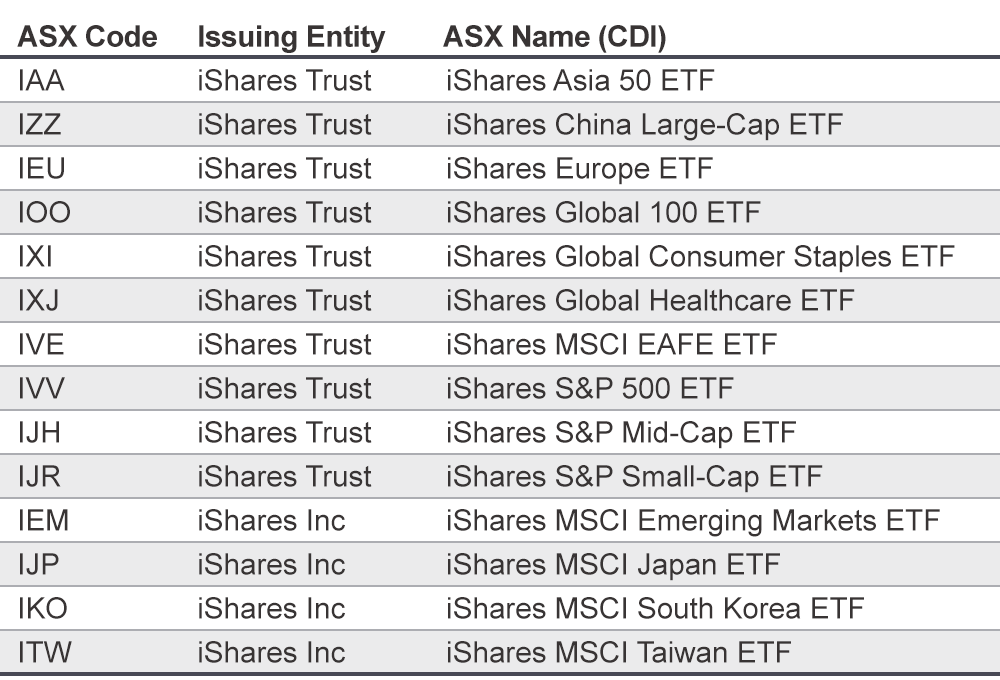This screenshot has width=1000, height=680.
Task: Click the iShares Global 100 ETF name
Action: 603,213
